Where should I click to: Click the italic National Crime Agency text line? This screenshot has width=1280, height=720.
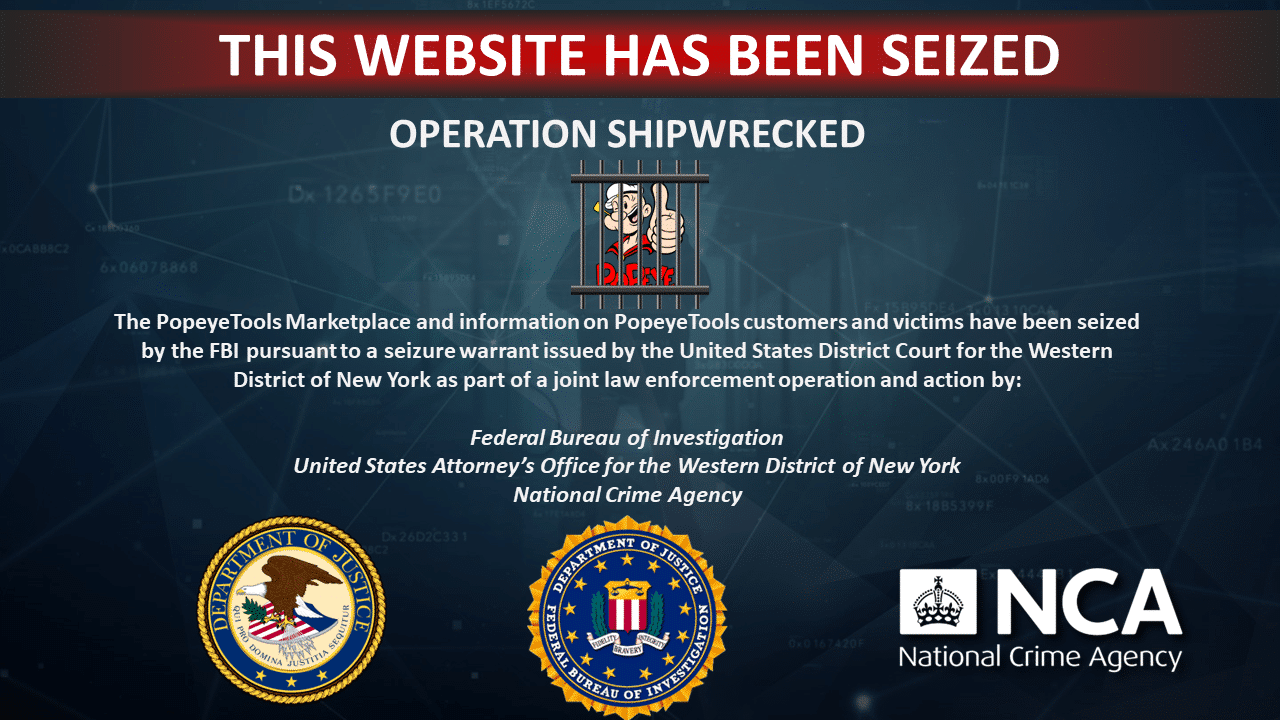628,495
